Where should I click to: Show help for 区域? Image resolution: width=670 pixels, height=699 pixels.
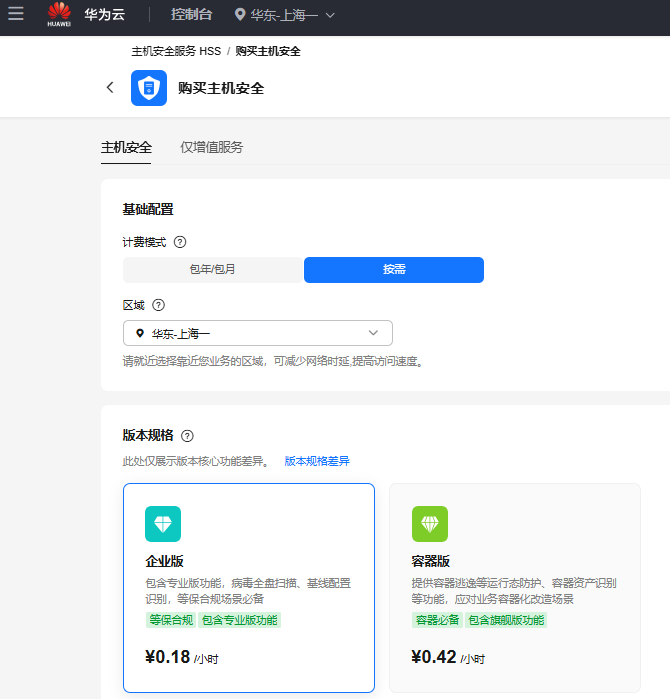click(x=159, y=305)
